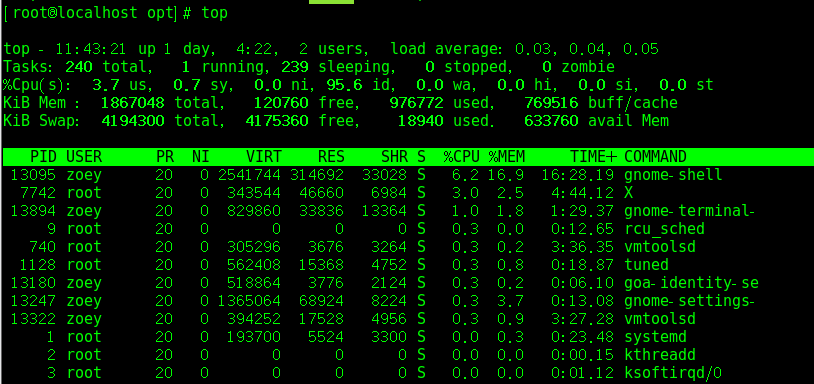The width and height of the screenshot is (814, 384).
Task: Click the PID column header
Action: pyautogui.click(x=43, y=157)
